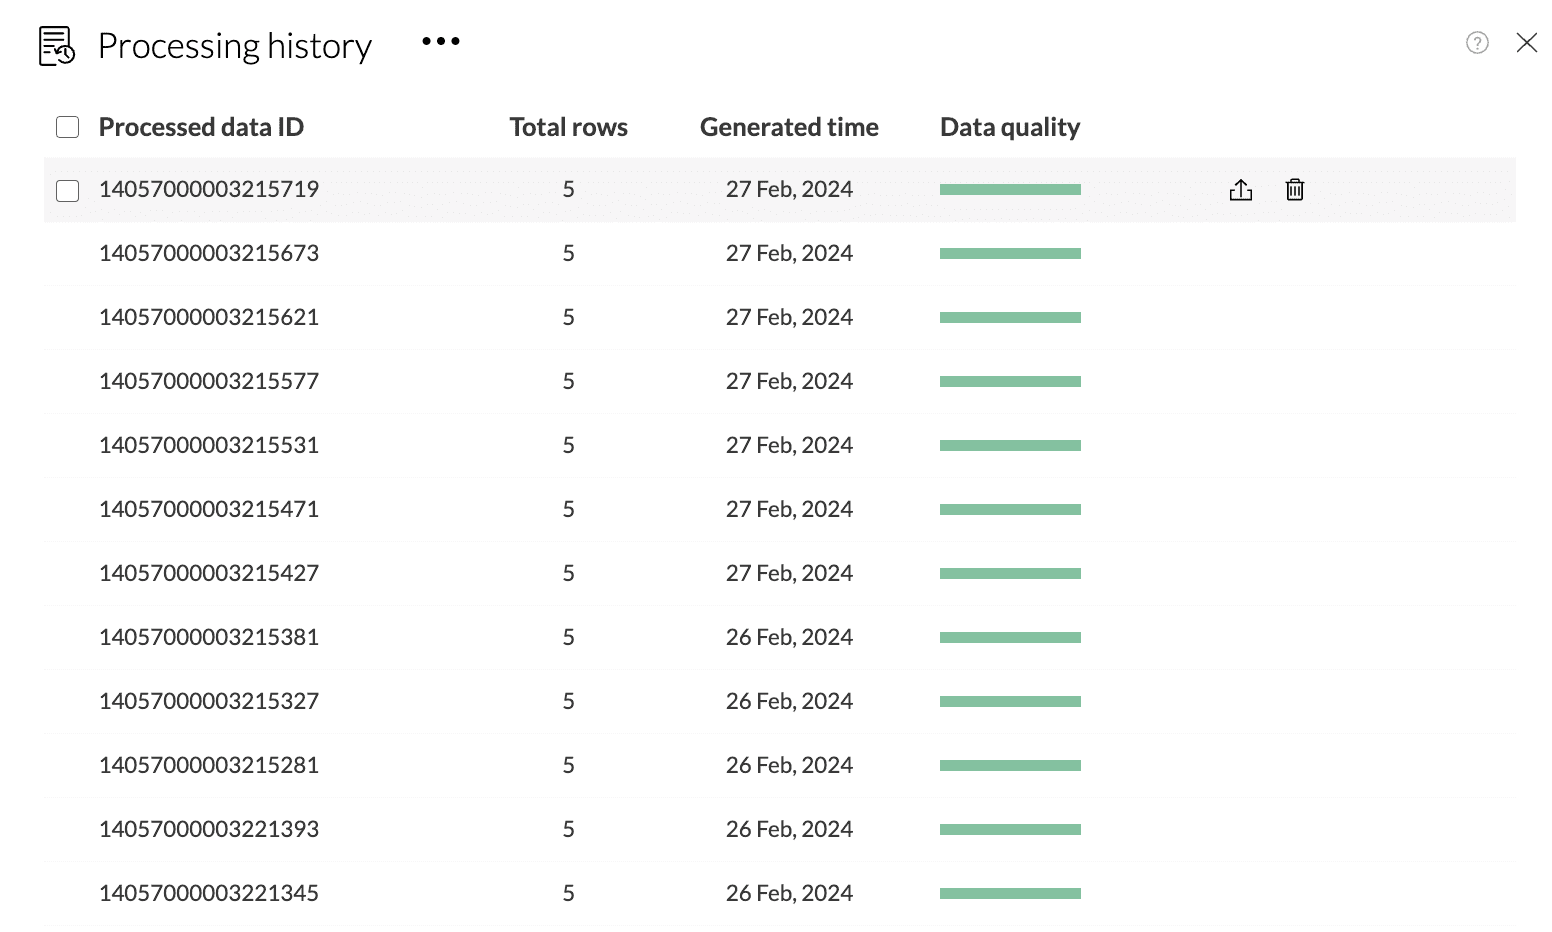Screen dimensions: 1552x932
Task: Select processed data ID 14057000003215621
Action: pyautogui.click(x=209, y=318)
